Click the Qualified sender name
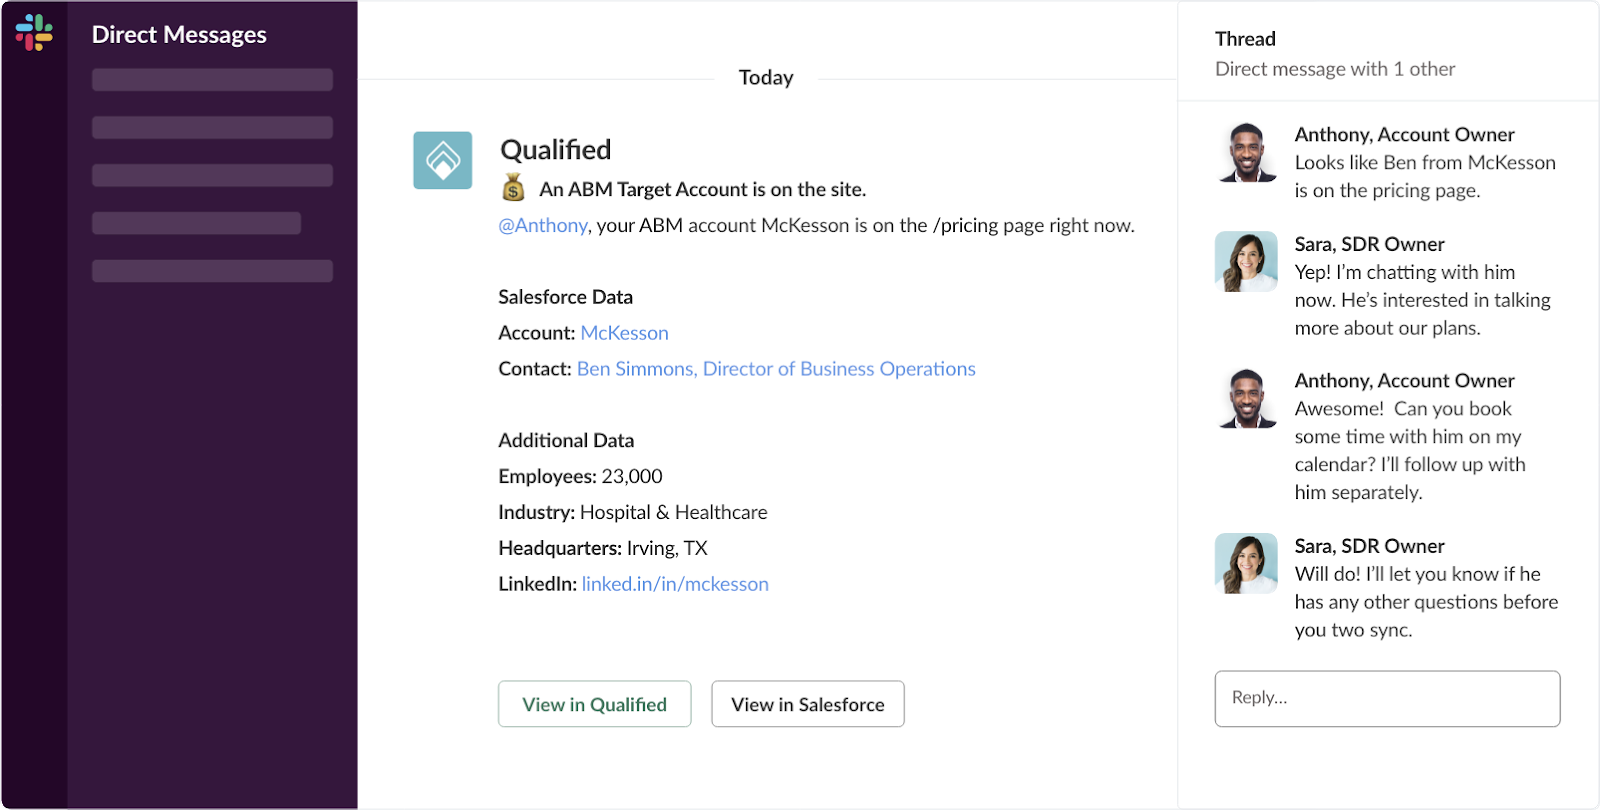The image size is (1600, 810). pyautogui.click(x=556, y=150)
